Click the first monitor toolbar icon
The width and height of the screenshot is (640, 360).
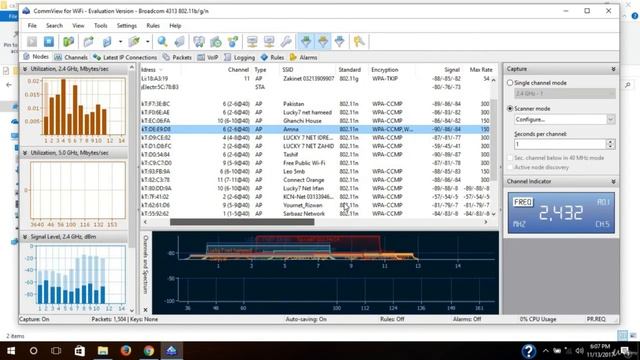tap(252, 41)
